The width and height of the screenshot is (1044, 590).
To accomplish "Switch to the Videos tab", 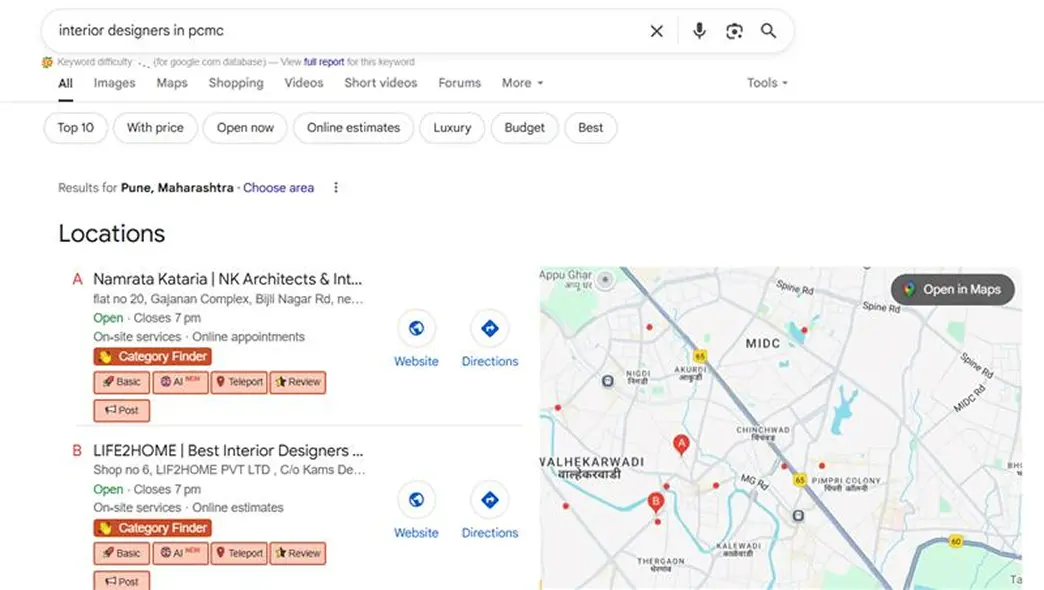I will click(x=304, y=83).
